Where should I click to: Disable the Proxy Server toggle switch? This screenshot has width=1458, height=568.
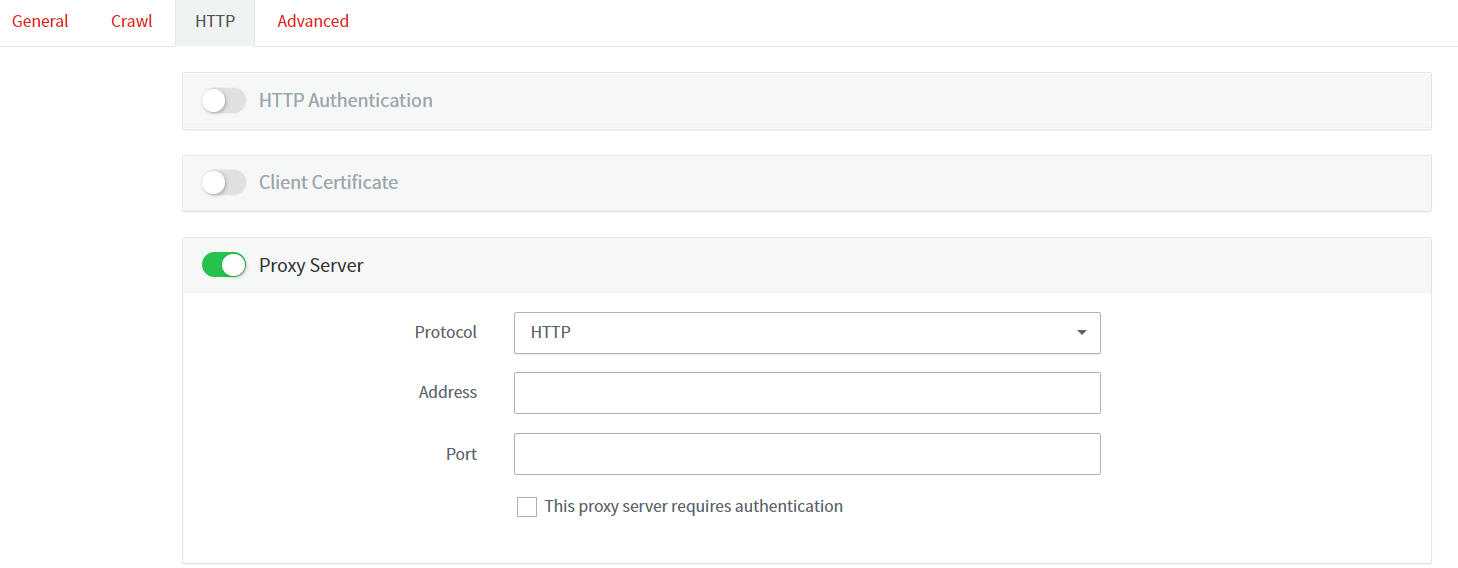pos(223,265)
